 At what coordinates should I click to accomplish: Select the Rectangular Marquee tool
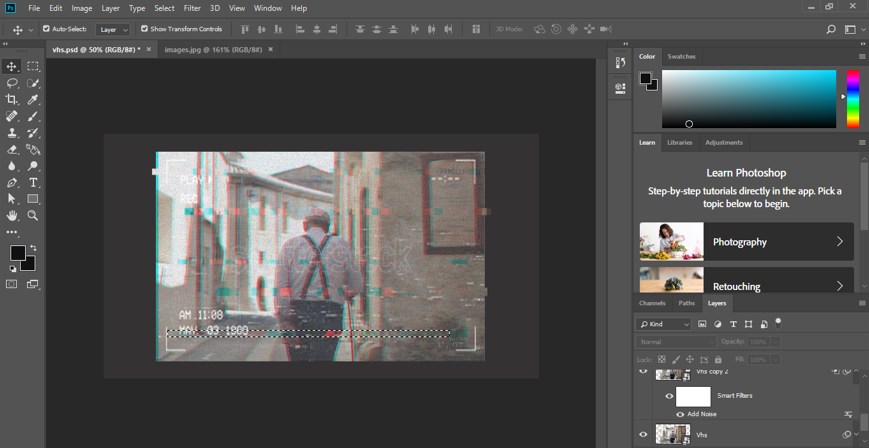pyautogui.click(x=33, y=66)
